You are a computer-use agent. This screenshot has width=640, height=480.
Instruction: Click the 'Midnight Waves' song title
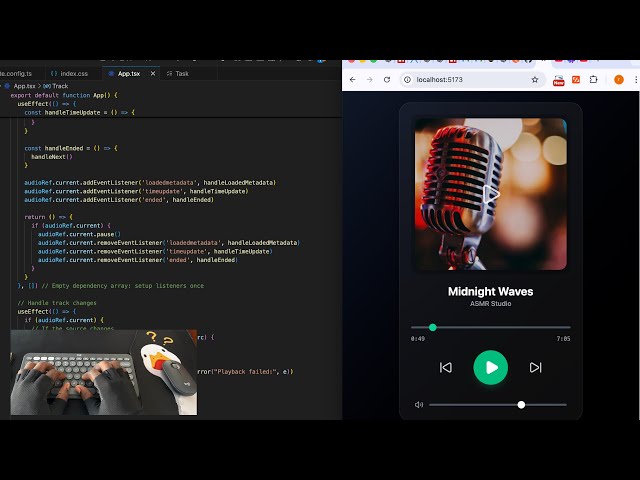click(490, 291)
